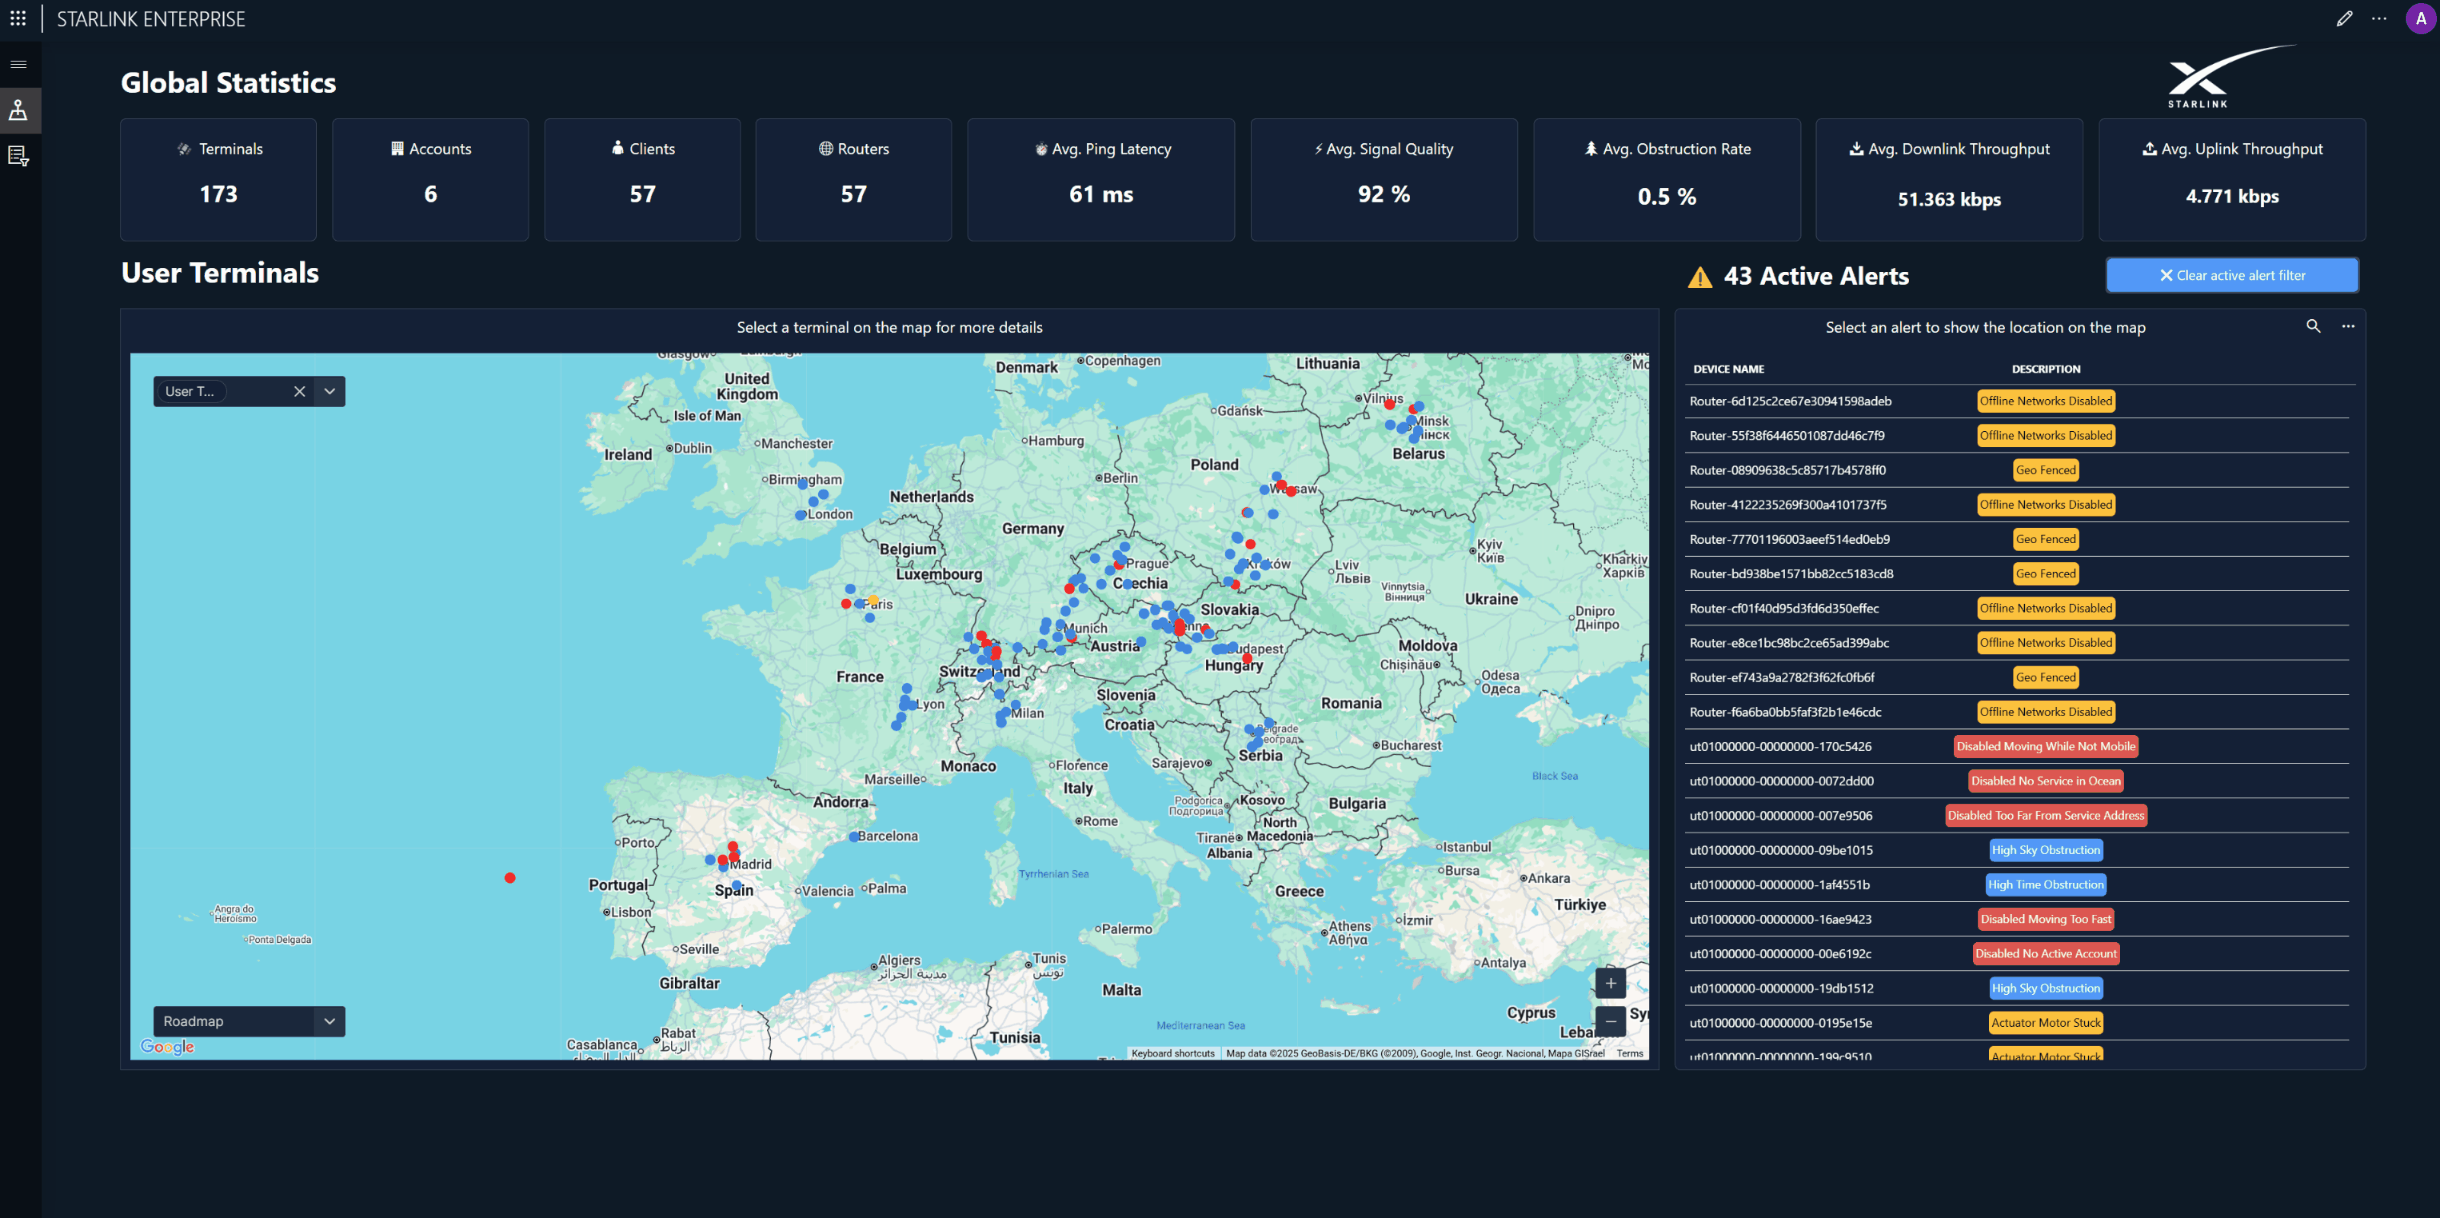Click the Disabled Moving Too Fast tag
The image size is (2440, 1218).
click(2046, 919)
